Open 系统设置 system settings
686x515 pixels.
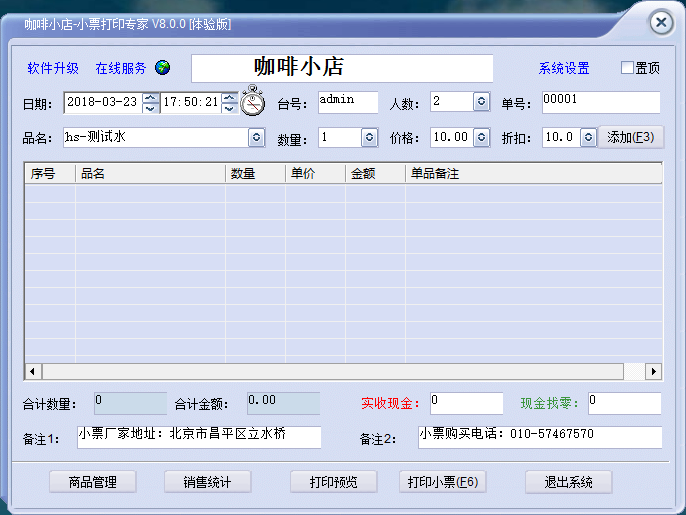[564, 68]
